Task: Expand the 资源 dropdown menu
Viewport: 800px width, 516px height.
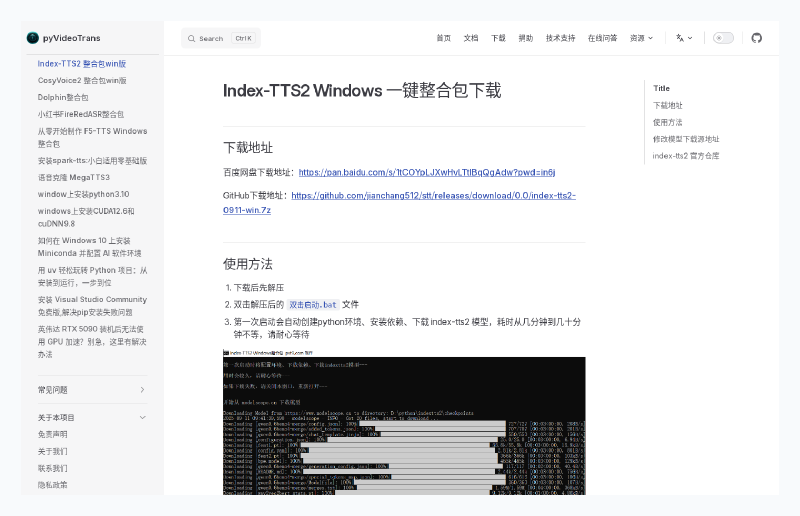Action: [641, 38]
